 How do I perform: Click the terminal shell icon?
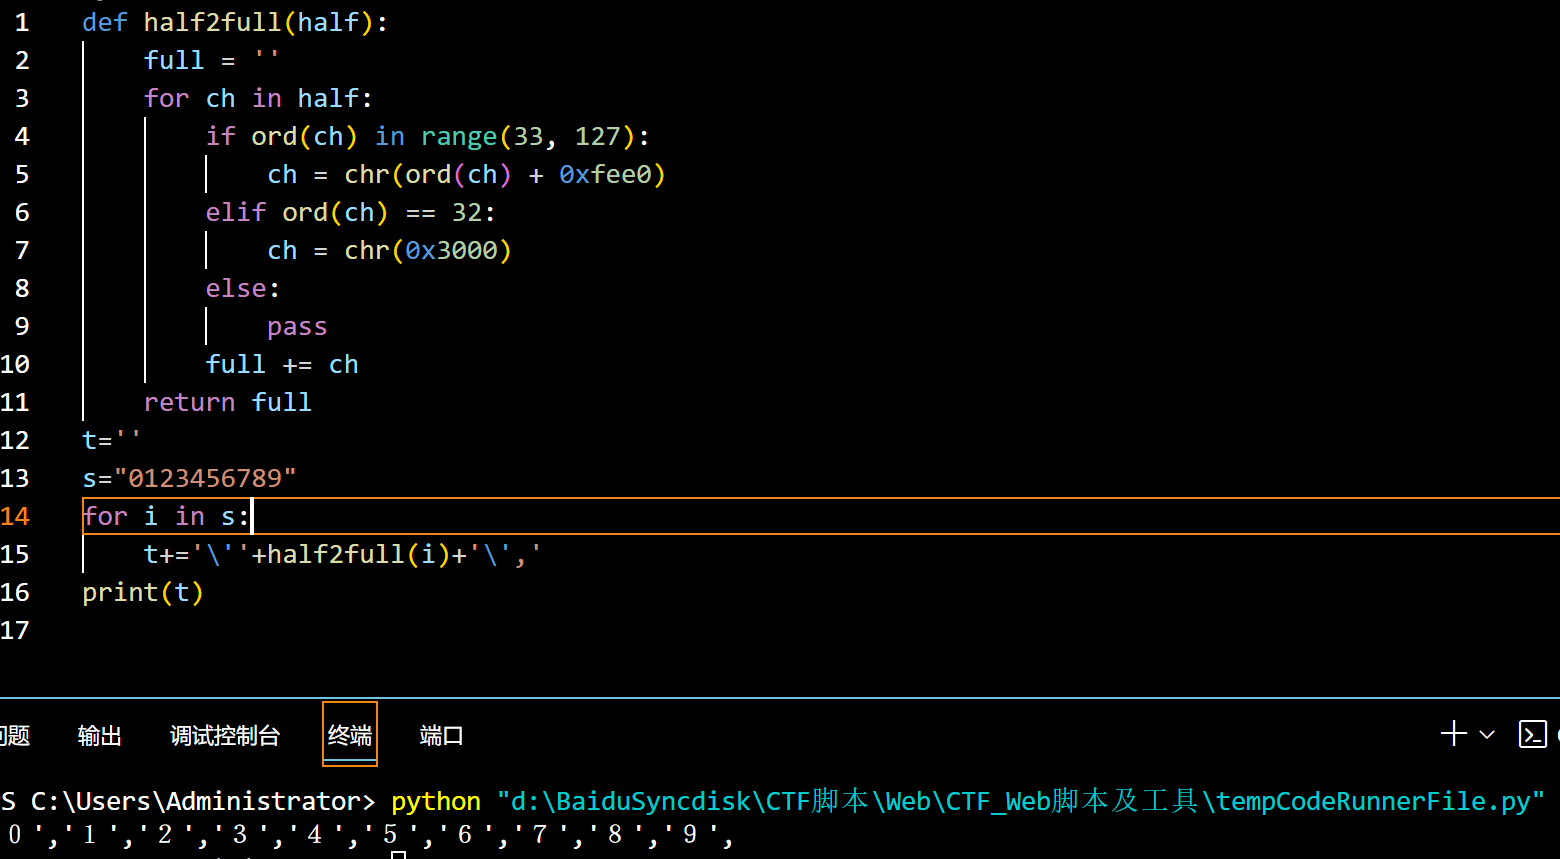[1532, 734]
